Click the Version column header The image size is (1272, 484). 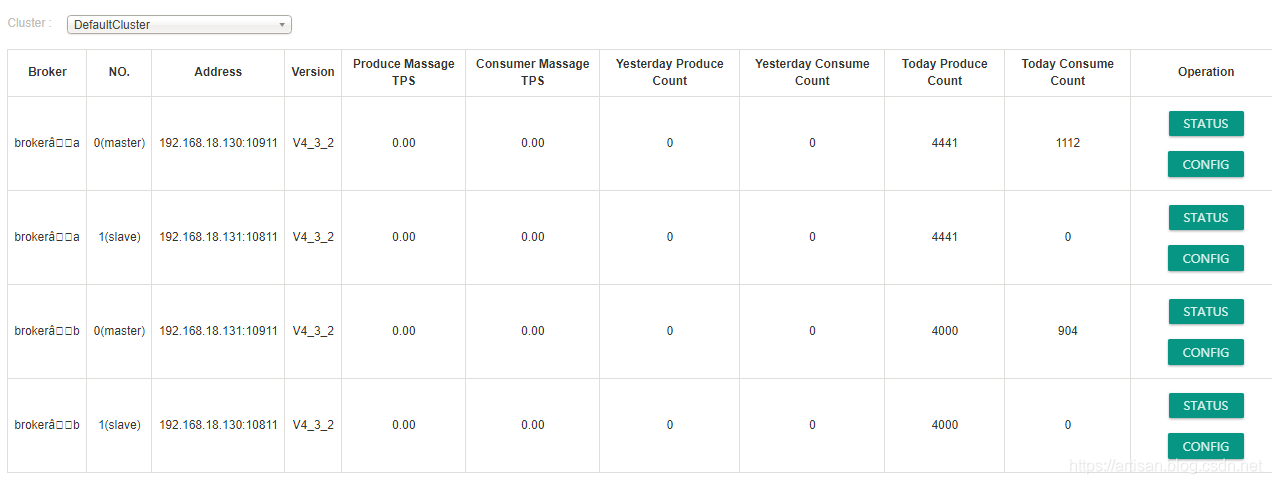pyautogui.click(x=313, y=72)
